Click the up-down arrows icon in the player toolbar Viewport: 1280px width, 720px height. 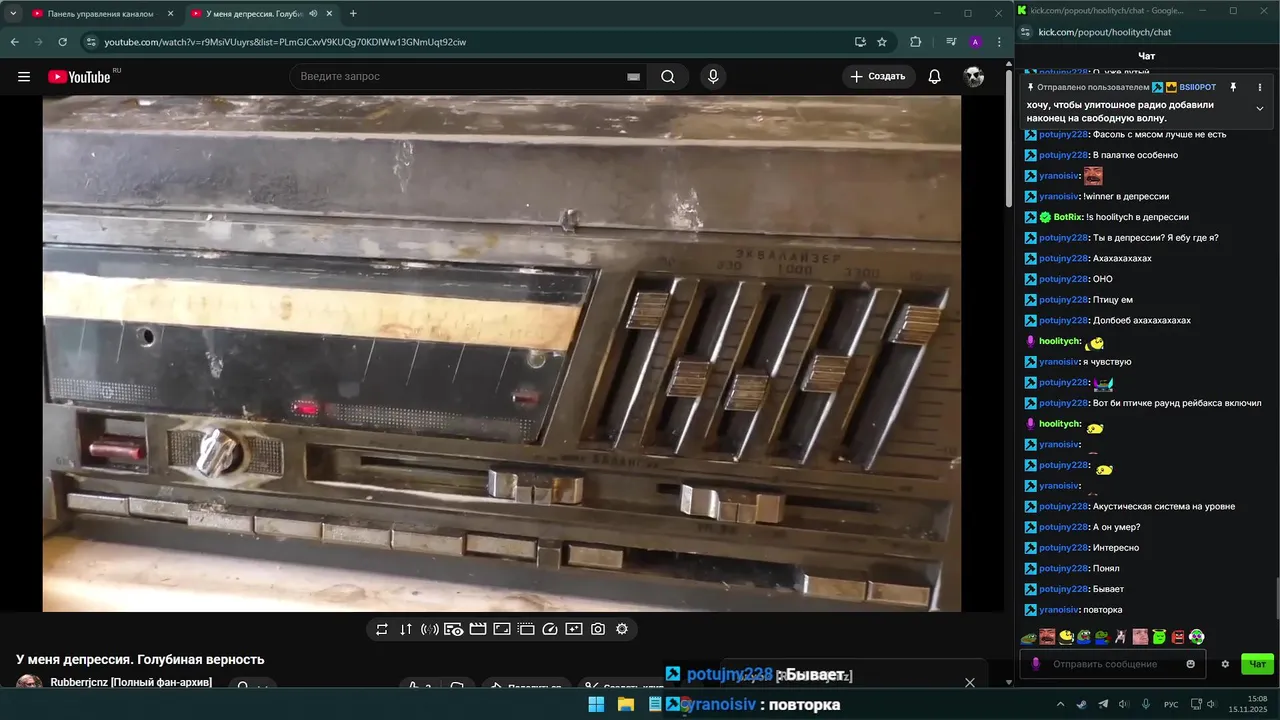coord(406,629)
